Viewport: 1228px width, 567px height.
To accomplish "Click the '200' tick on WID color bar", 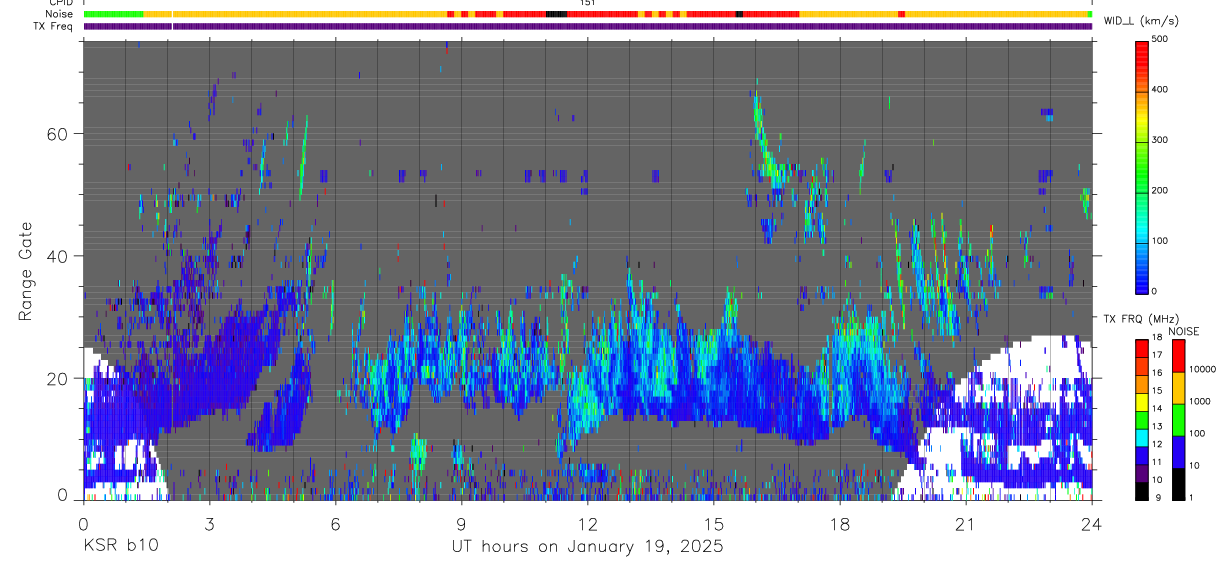I will point(1160,190).
